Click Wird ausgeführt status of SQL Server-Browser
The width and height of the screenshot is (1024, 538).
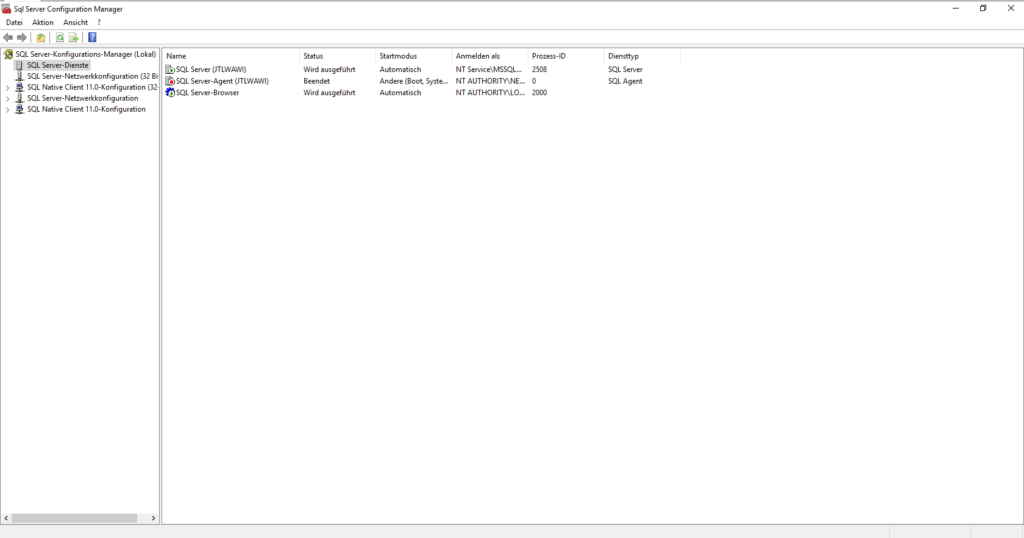(329, 93)
